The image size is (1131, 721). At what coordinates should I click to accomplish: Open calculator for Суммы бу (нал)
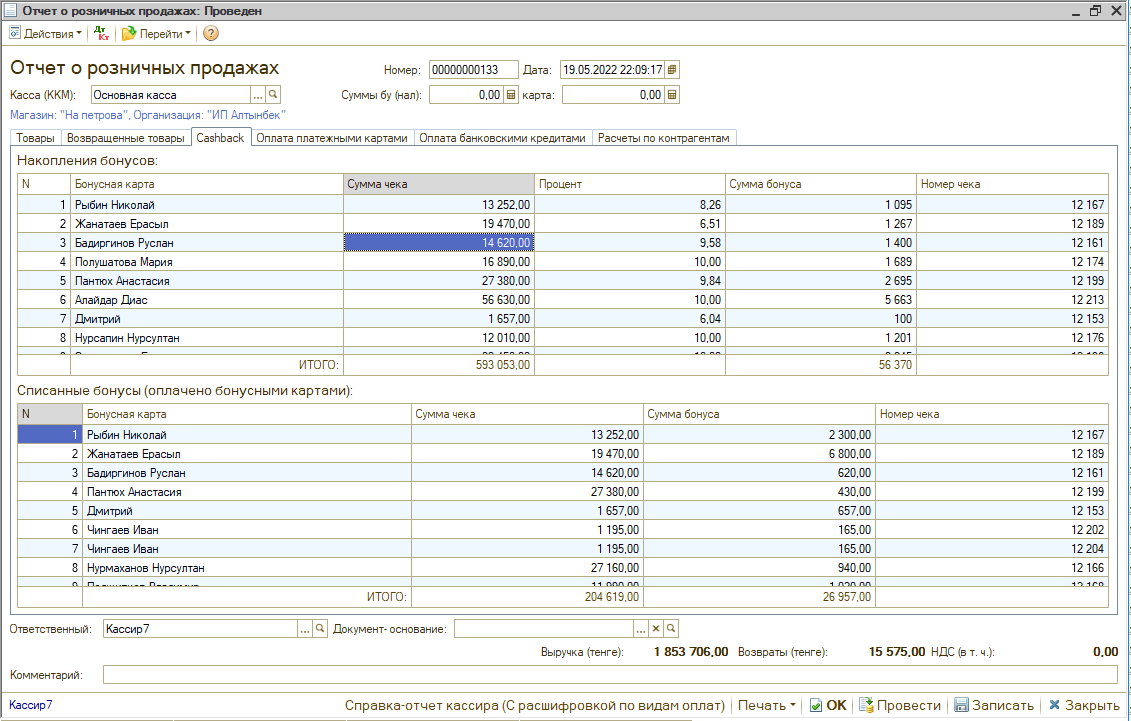[x=510, y=95]
